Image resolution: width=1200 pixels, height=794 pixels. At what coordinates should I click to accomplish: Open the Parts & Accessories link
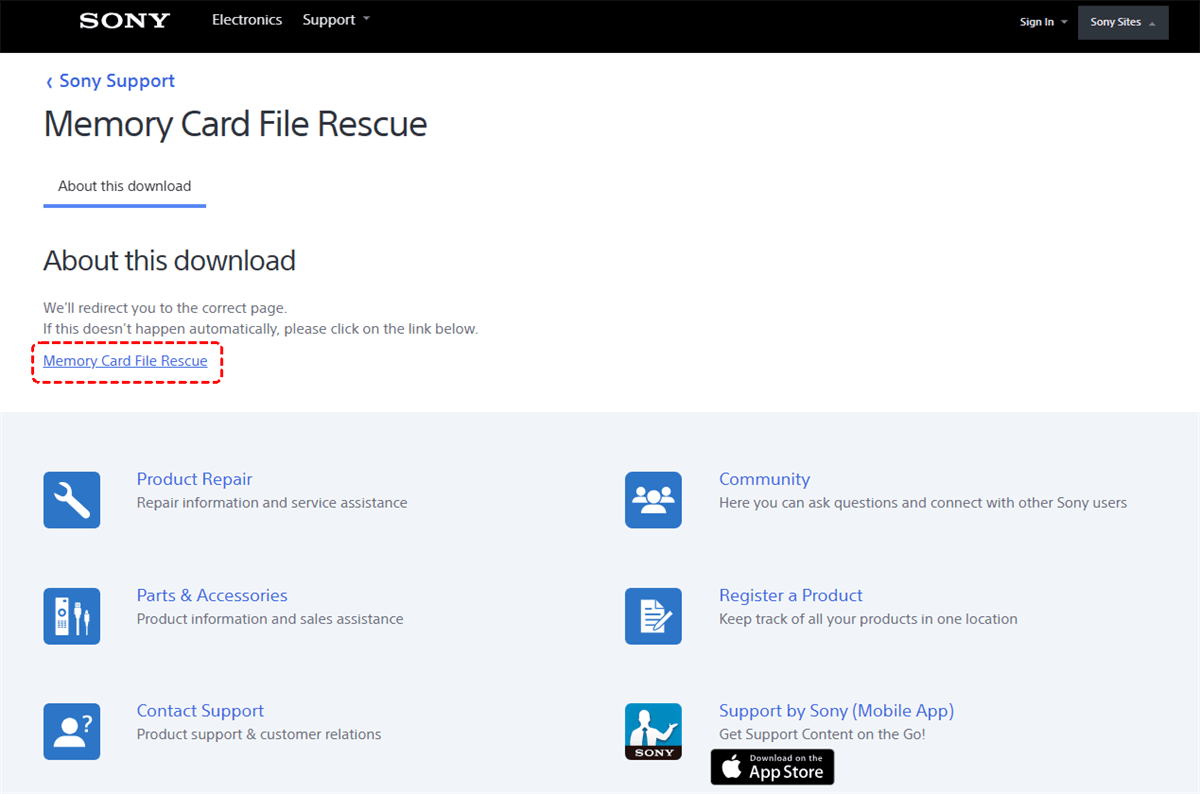pyautogui.click(x=212, y=595)
